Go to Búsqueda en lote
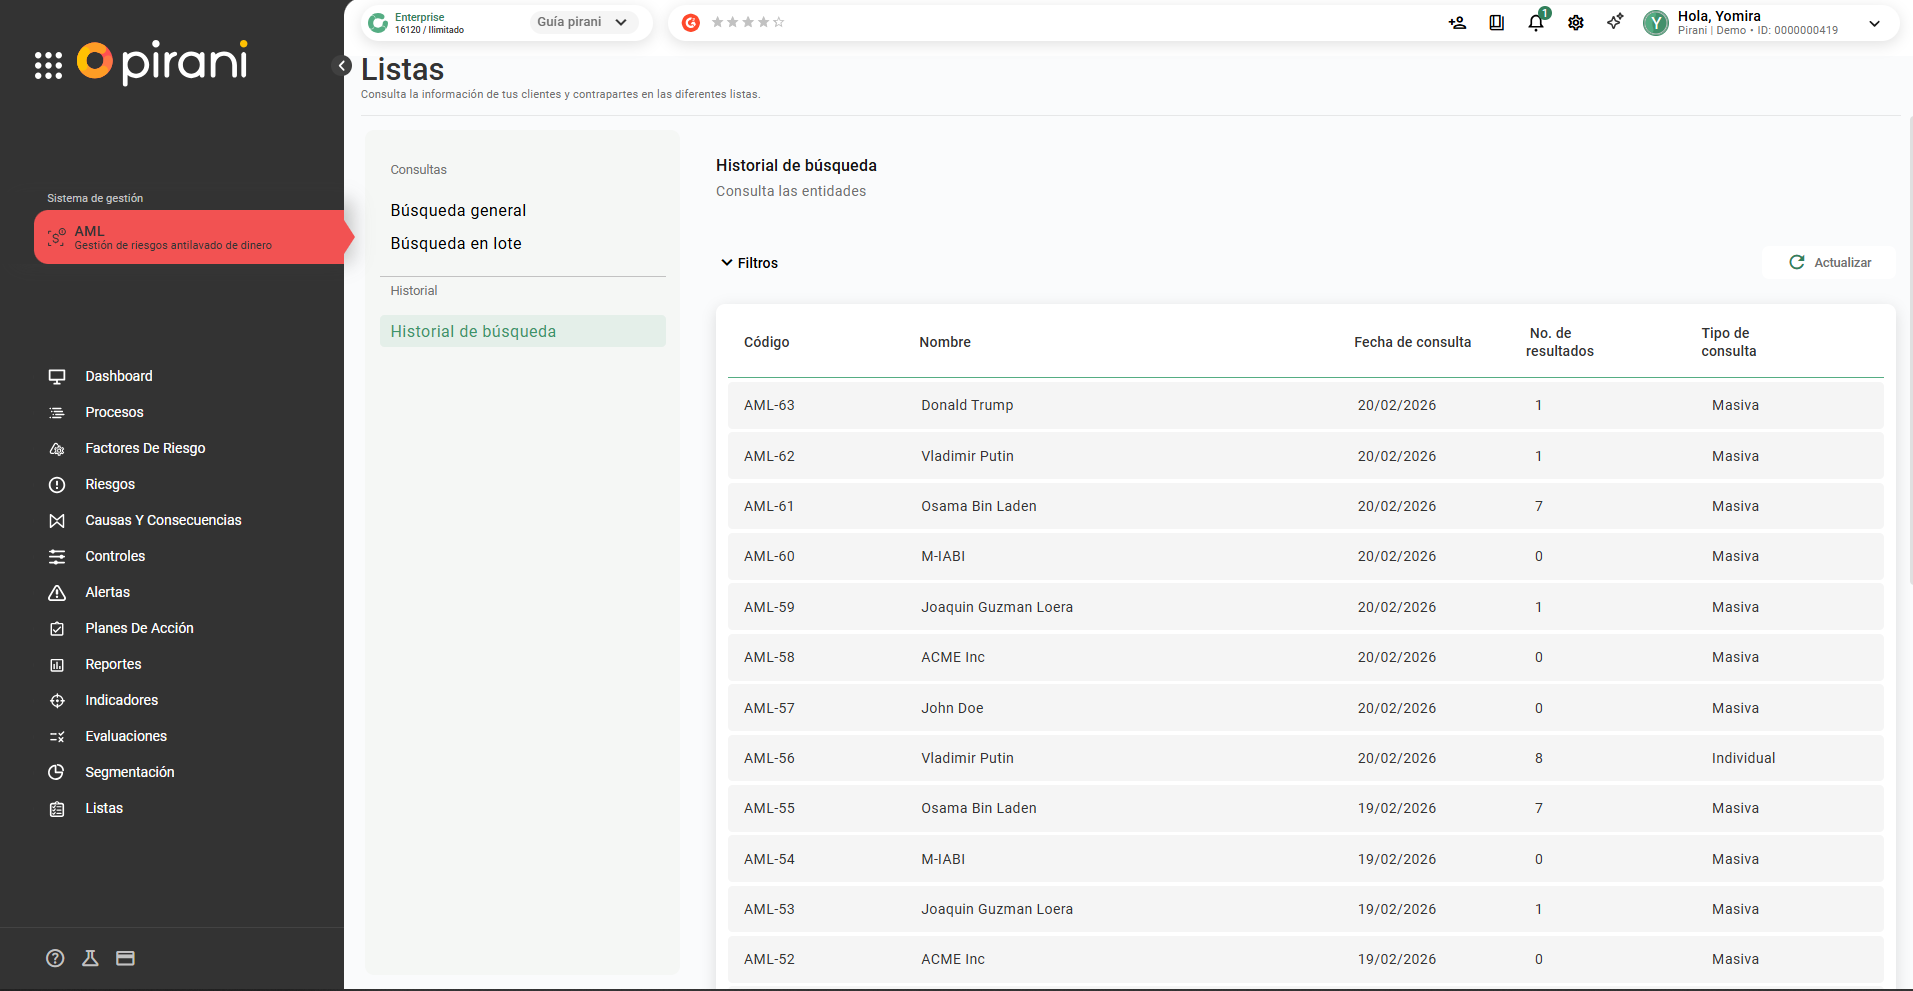Screen dimensions: 1913x991 [456, 243]
